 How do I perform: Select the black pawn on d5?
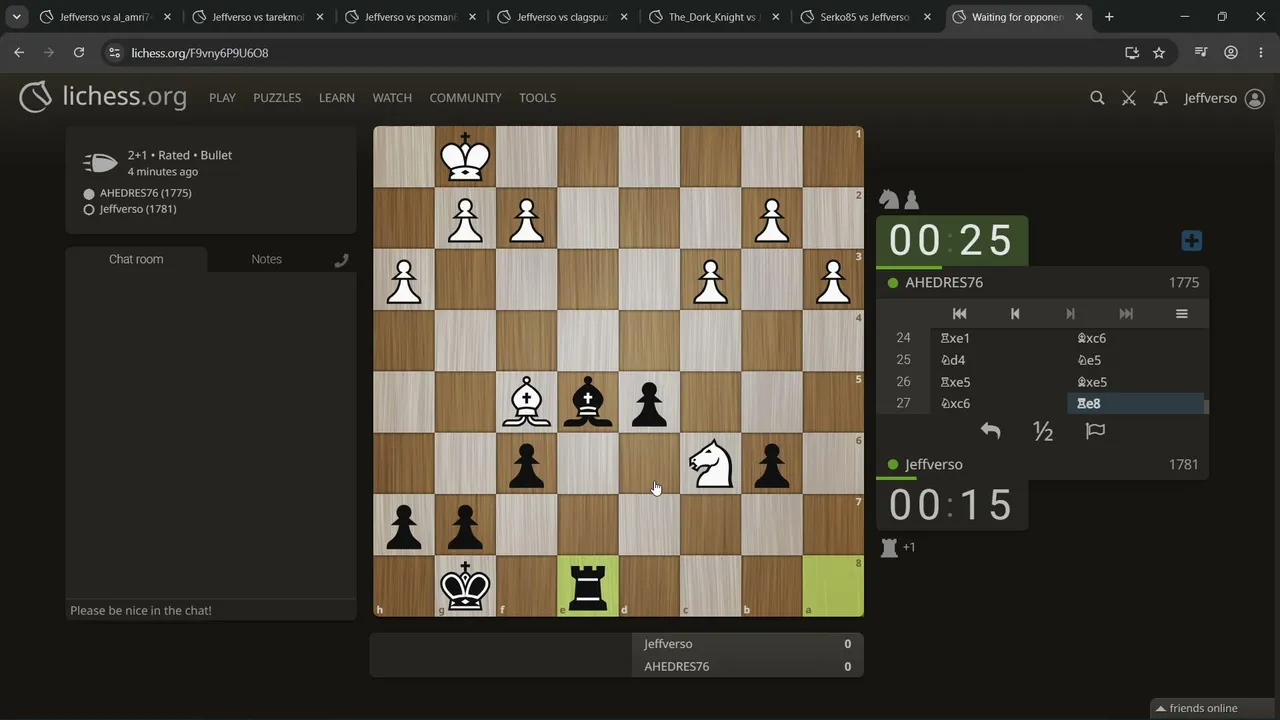click(x=649, y=402)
